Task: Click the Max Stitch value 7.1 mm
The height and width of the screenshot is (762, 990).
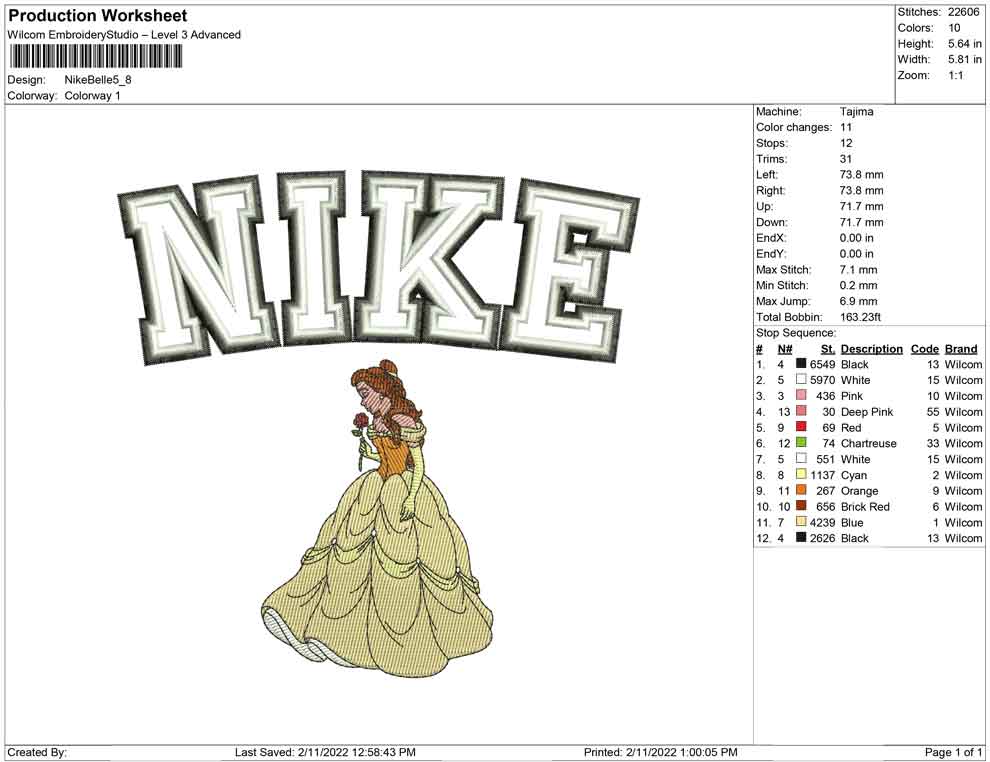Action: (x=859, y=270)
